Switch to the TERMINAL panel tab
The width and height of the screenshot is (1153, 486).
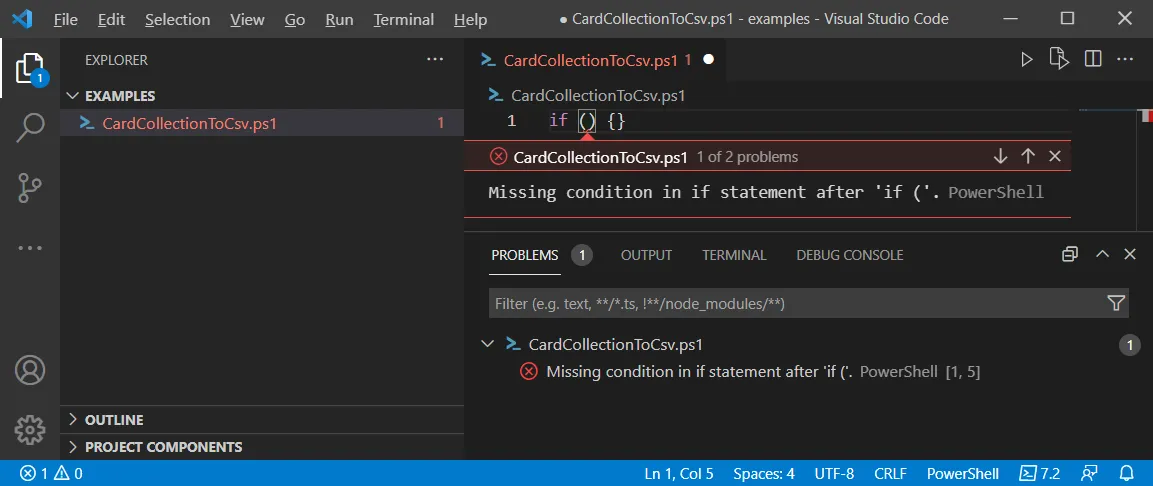pyautogui.click(x=734, y=255)
